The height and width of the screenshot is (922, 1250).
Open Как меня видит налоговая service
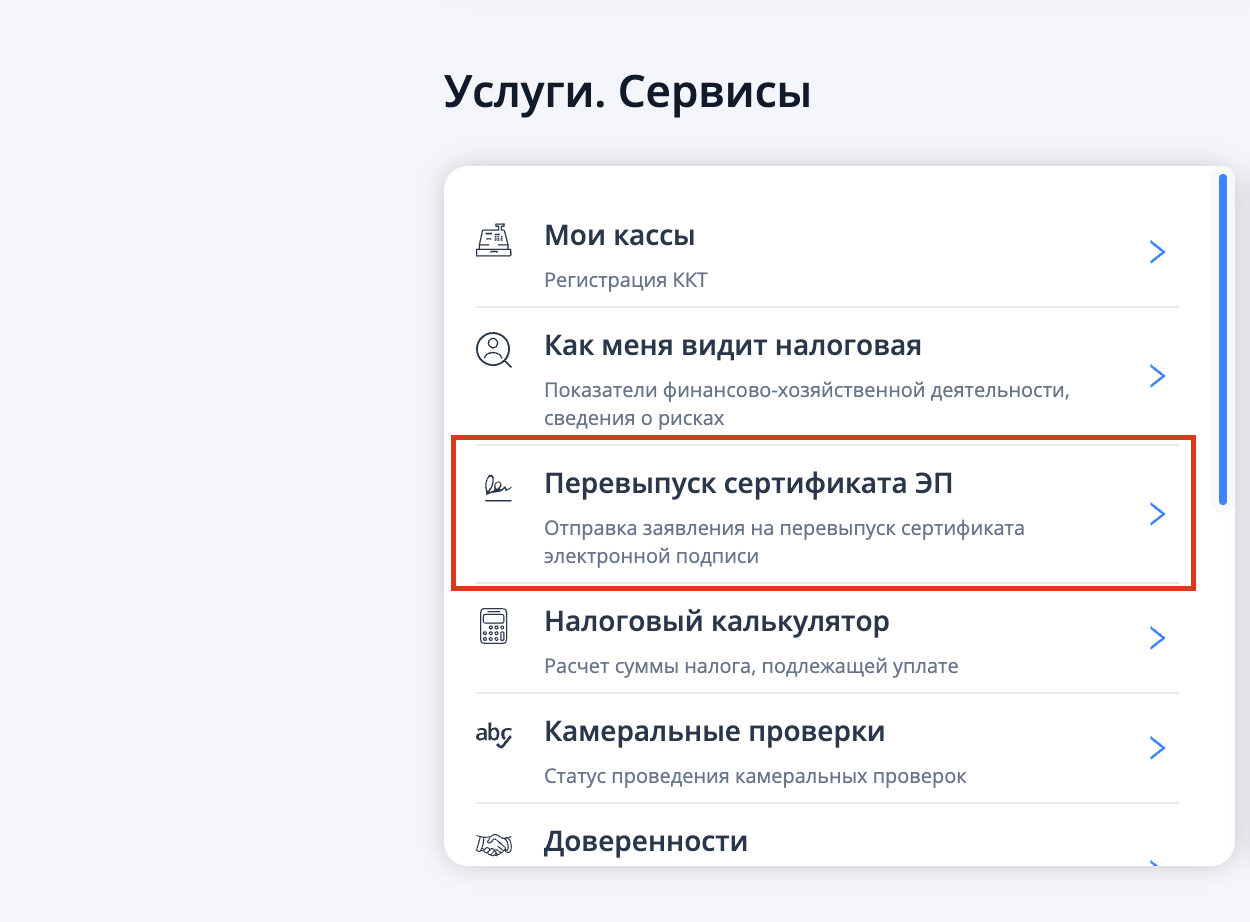[x=826, y=376]
